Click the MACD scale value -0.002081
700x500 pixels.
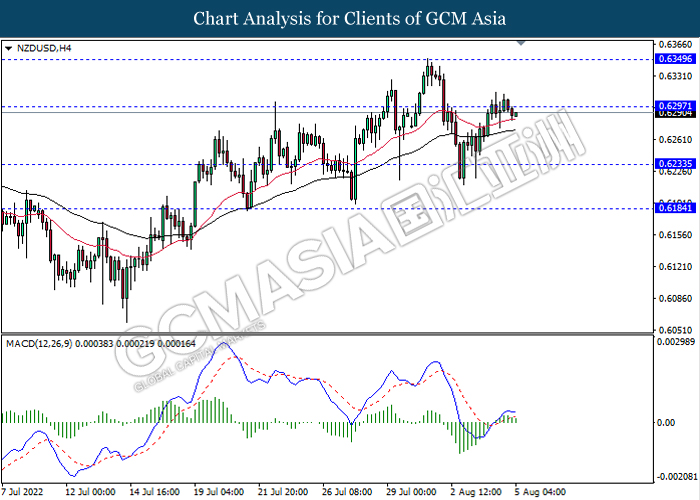point(676,477)
